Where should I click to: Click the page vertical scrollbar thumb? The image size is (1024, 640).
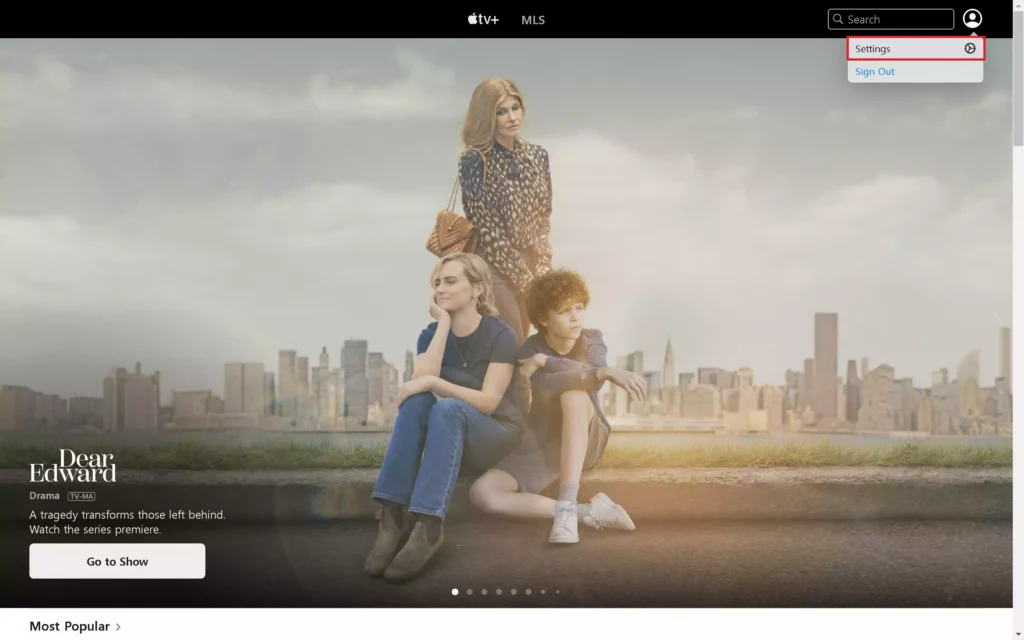point(1018,77)
